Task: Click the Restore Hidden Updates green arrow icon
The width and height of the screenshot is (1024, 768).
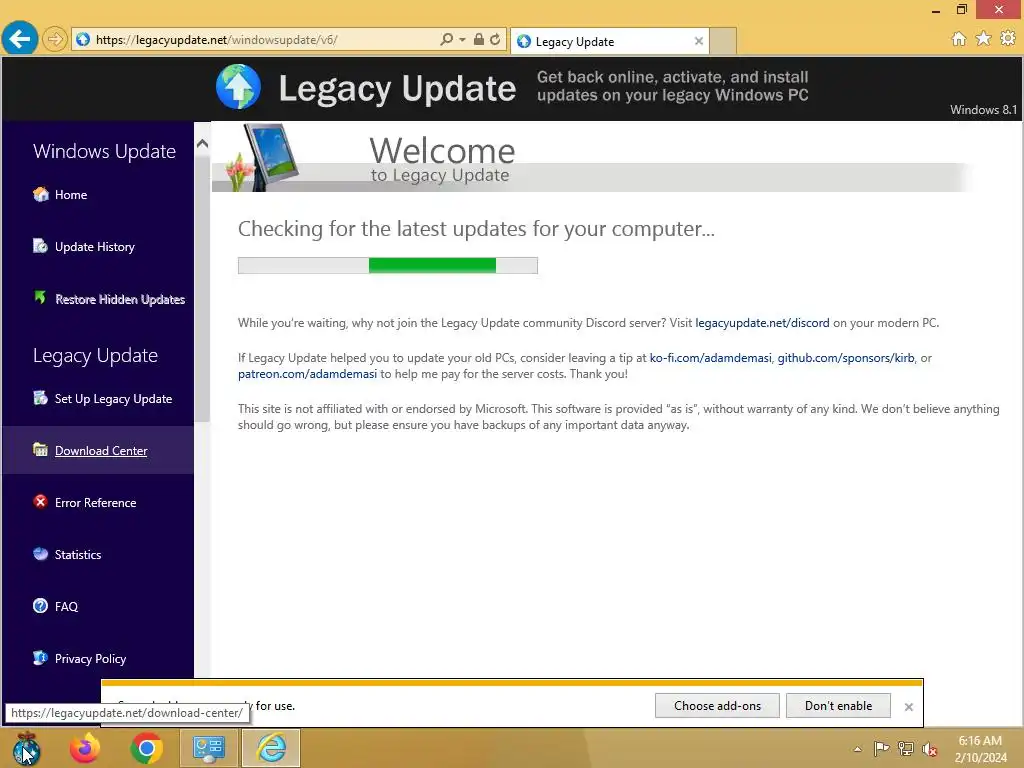Action: pos(40,298)
